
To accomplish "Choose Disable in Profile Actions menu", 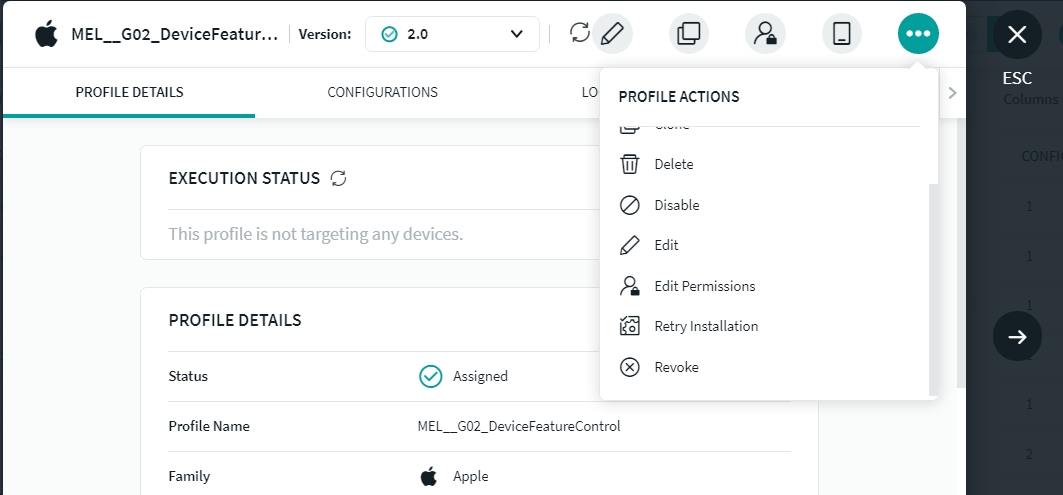I will [x=676, y=205].
